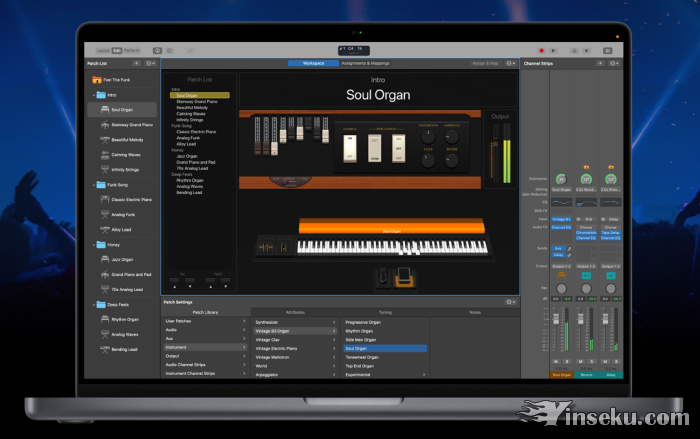Switch to Perform mode
The width and height of the screenshot is (700, 439).
pos(132,49)
